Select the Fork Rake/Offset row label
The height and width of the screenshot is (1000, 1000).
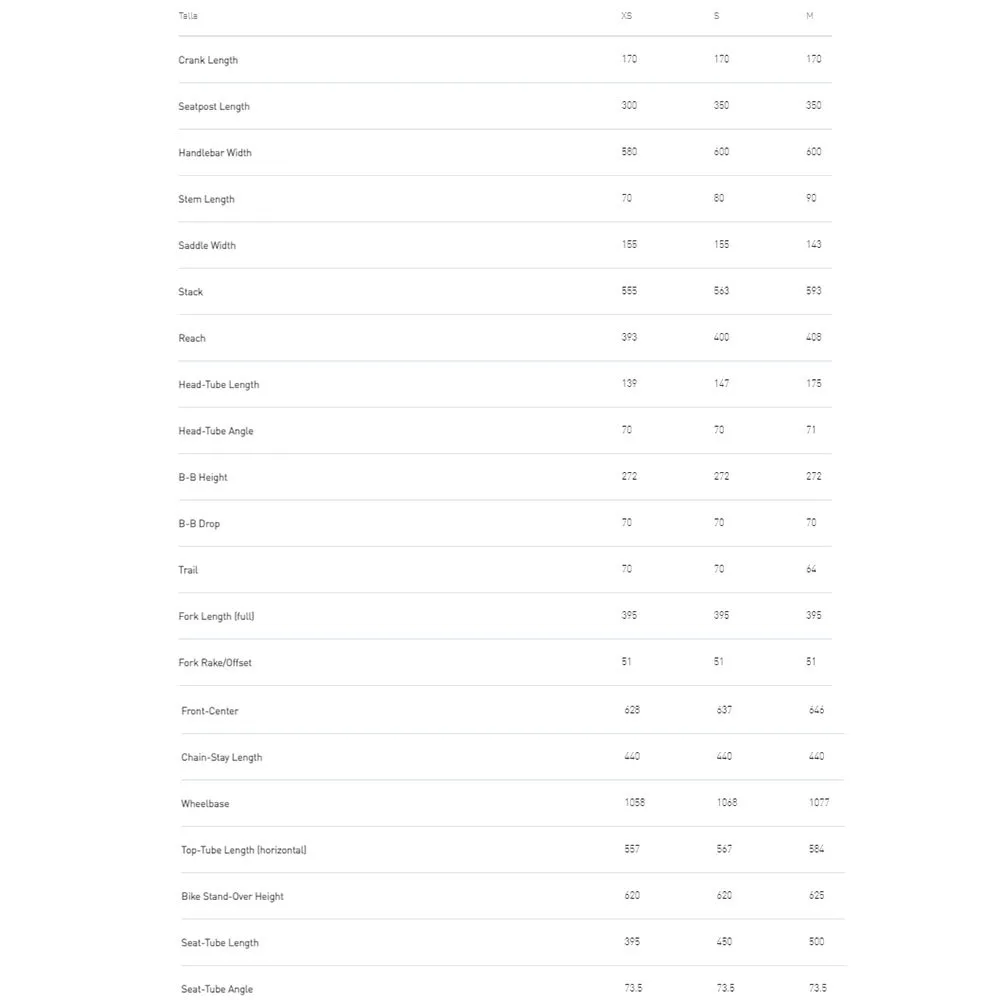pyautogui.click(x=215, y=663)
